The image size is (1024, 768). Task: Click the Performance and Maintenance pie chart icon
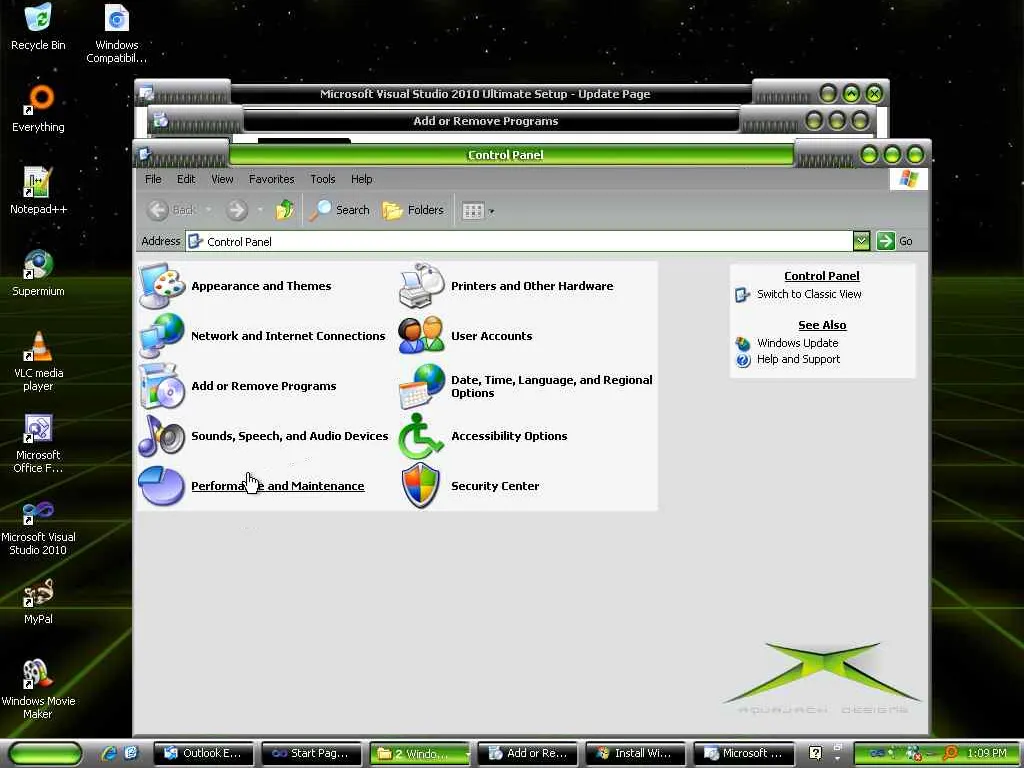(x=161, y=486)
